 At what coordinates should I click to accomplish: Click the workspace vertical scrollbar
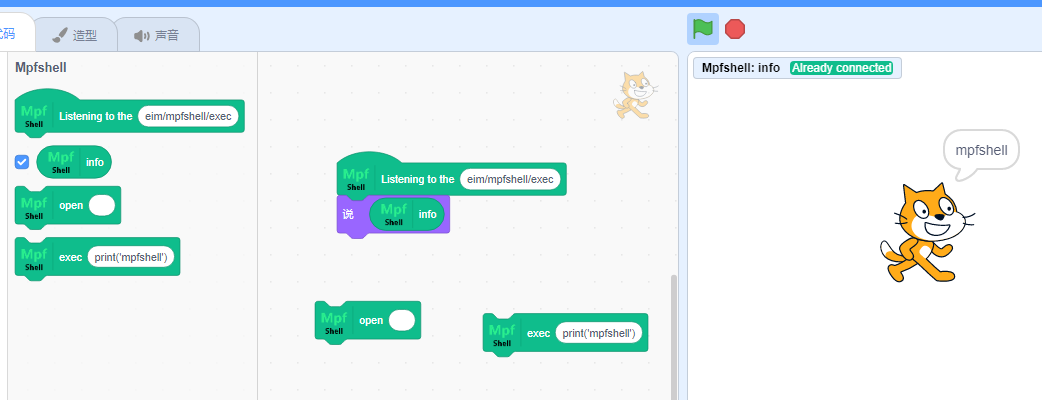pos(674,338)
